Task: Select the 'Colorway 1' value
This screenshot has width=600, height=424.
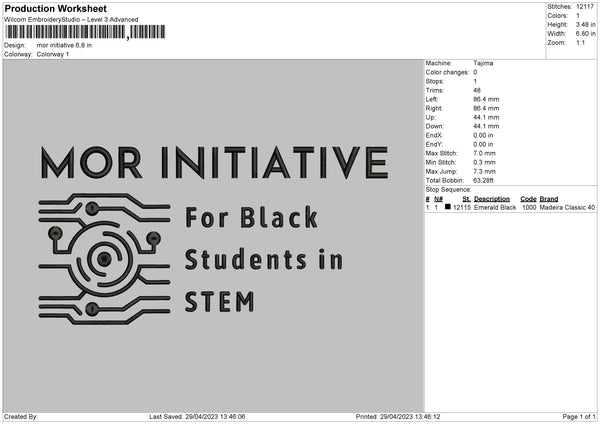Action: pos(53,54)
